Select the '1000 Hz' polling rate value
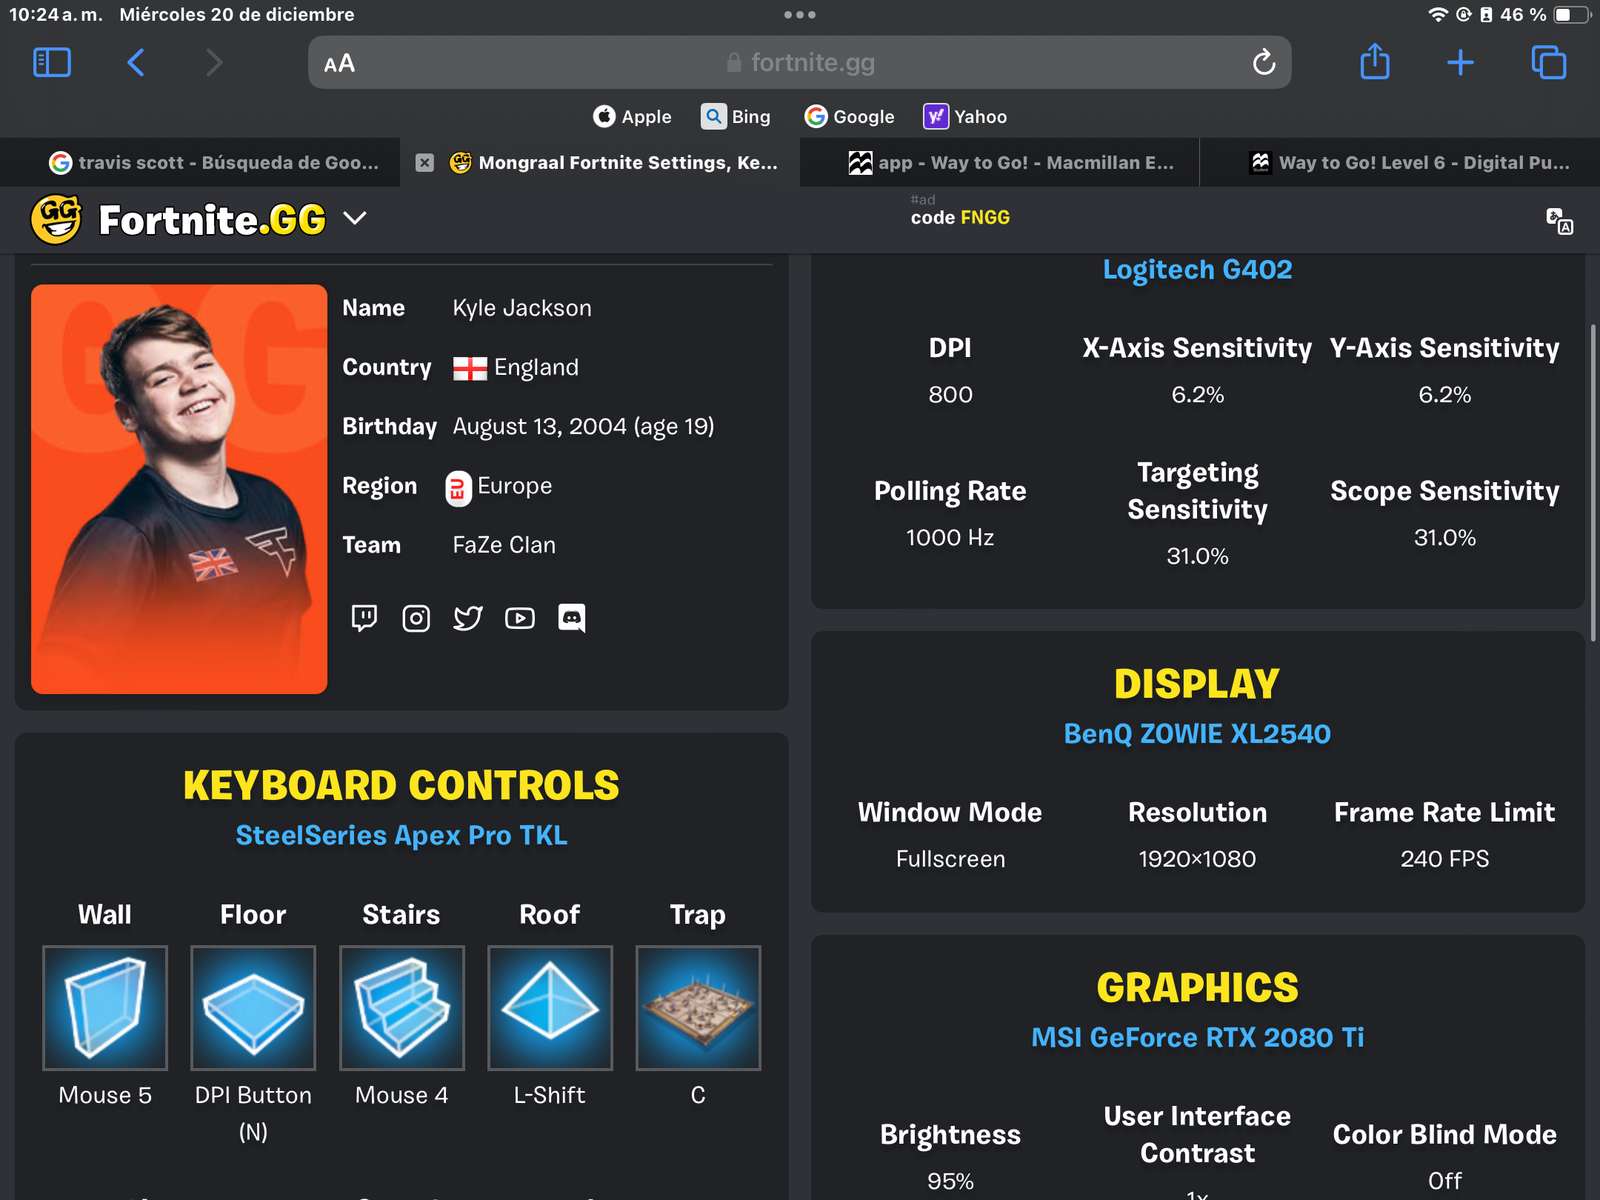1600x1200 pixels. 950,538
